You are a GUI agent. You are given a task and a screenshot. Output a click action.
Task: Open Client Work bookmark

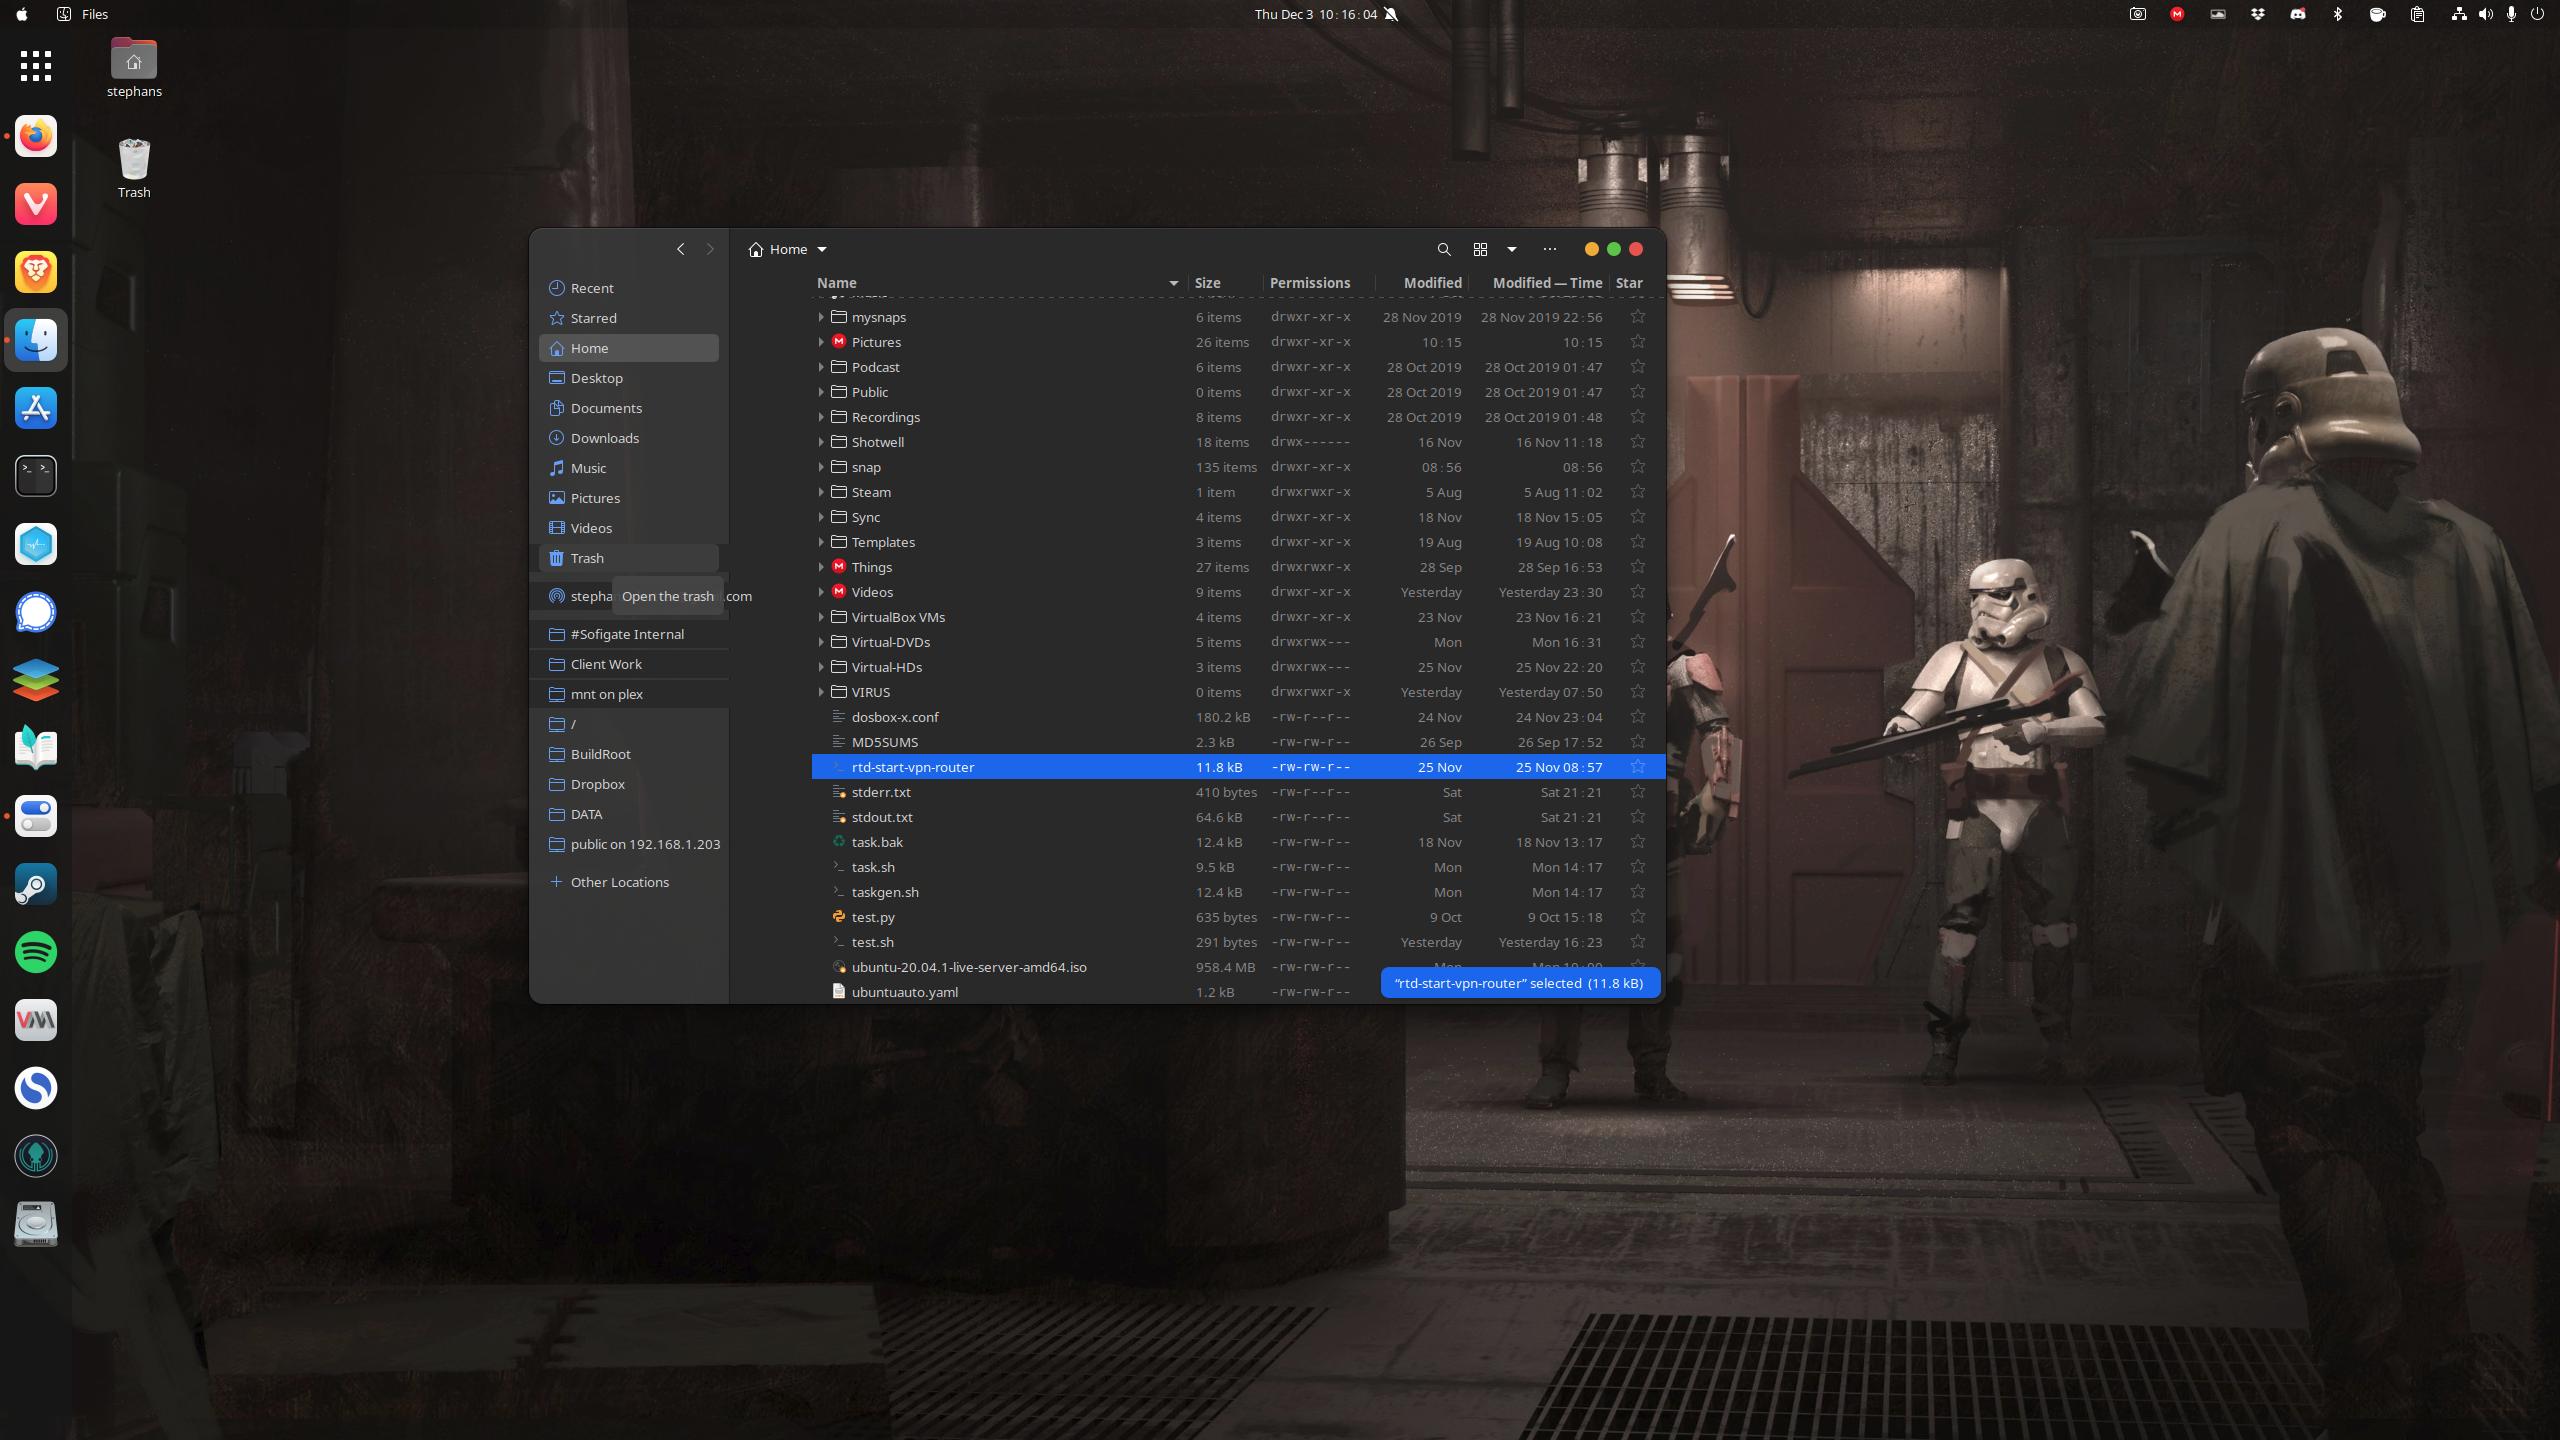pyautogui.click(x=629, y=664)
